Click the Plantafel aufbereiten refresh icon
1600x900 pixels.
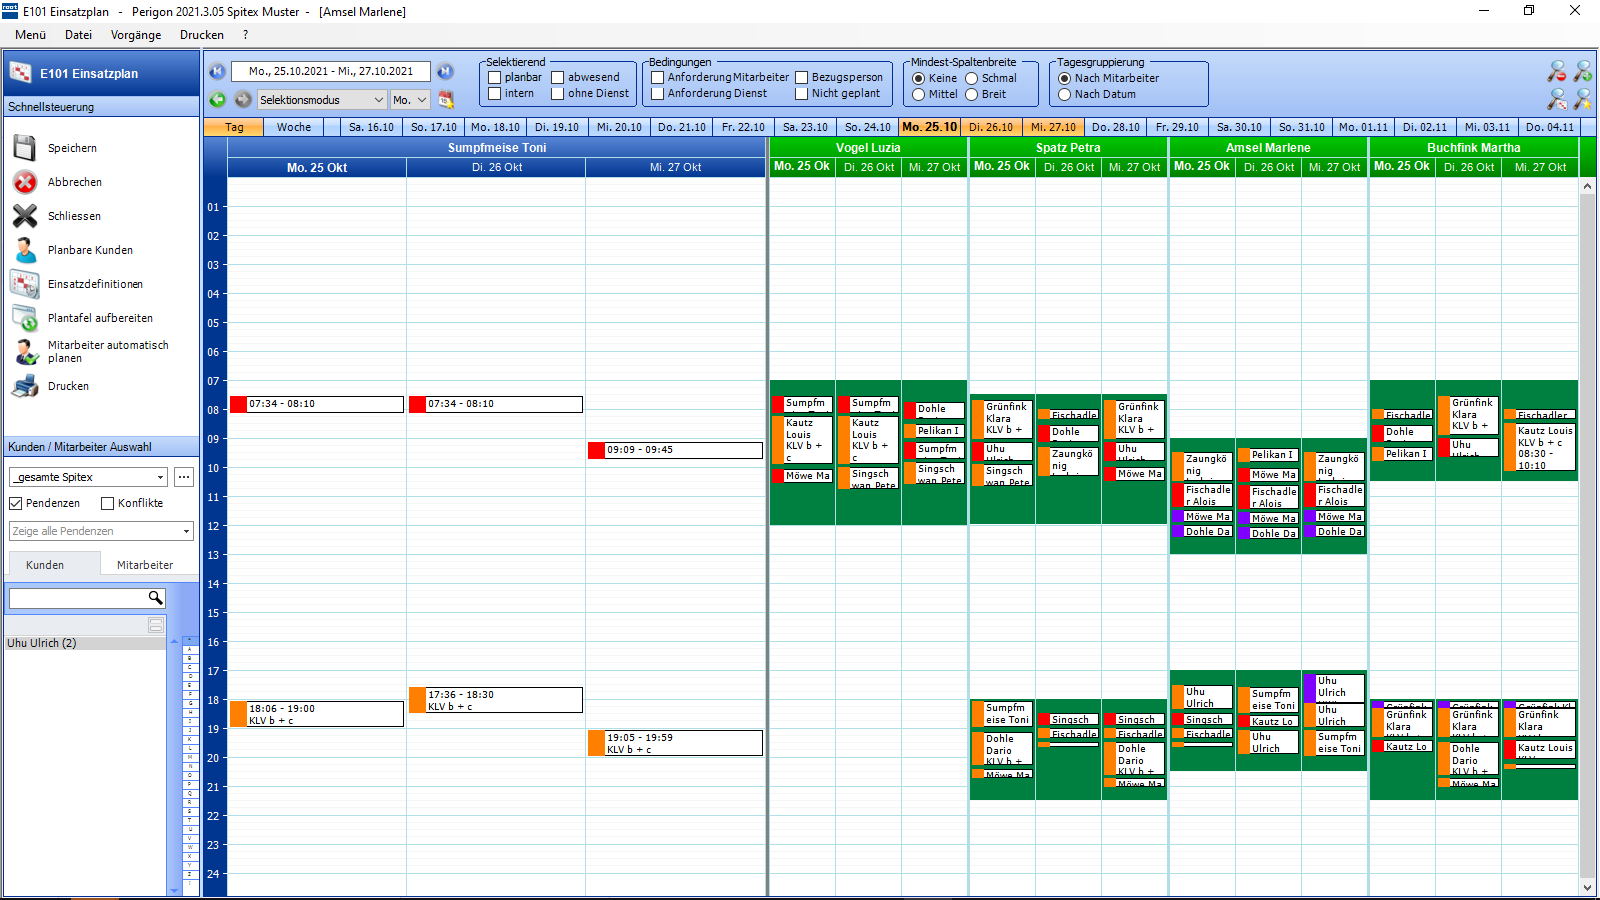[x=25, y=318]
